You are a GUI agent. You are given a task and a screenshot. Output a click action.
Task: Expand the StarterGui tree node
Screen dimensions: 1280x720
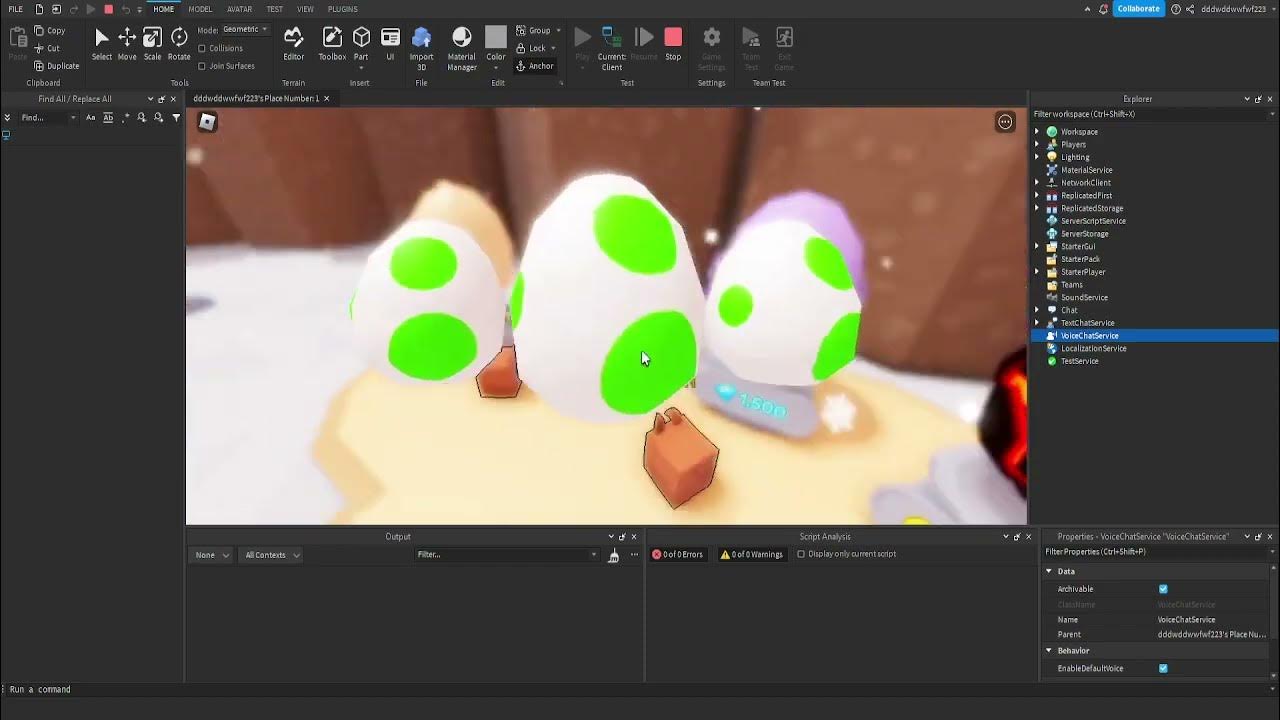pyautogui.click(x=1037, y=246)
